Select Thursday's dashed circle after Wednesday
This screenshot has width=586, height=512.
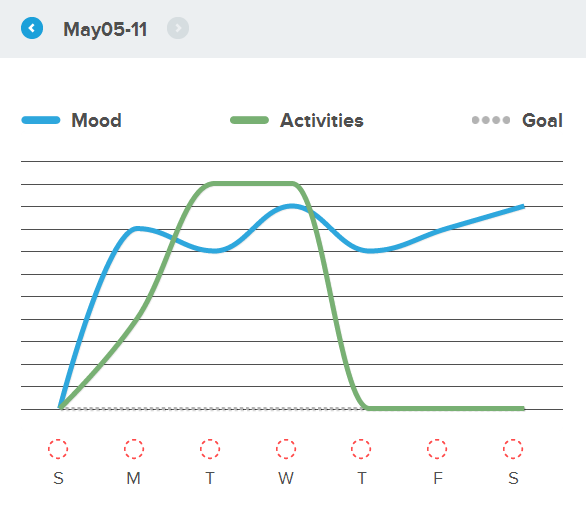(x=361, y=449)
